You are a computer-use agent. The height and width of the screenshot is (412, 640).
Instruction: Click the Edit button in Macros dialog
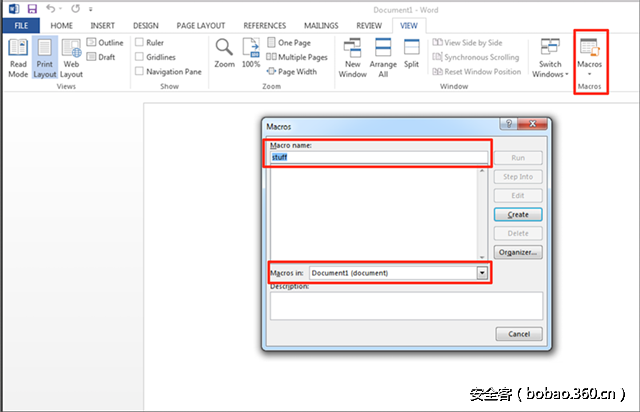[518, 195]
